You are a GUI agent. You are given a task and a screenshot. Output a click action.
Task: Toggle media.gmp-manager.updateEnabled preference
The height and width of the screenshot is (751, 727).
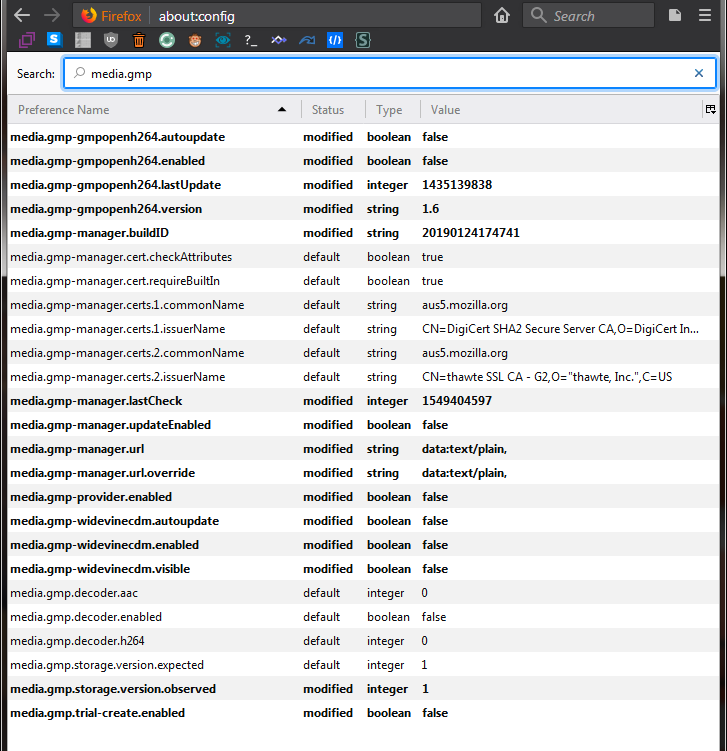(x=363, y=425)
